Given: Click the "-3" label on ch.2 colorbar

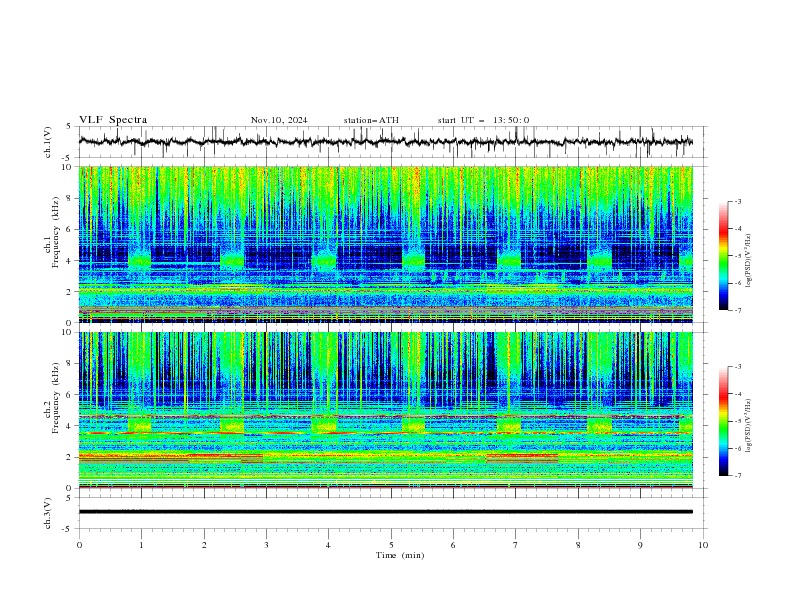Looking at the screenshot, I should pos(737,367).
